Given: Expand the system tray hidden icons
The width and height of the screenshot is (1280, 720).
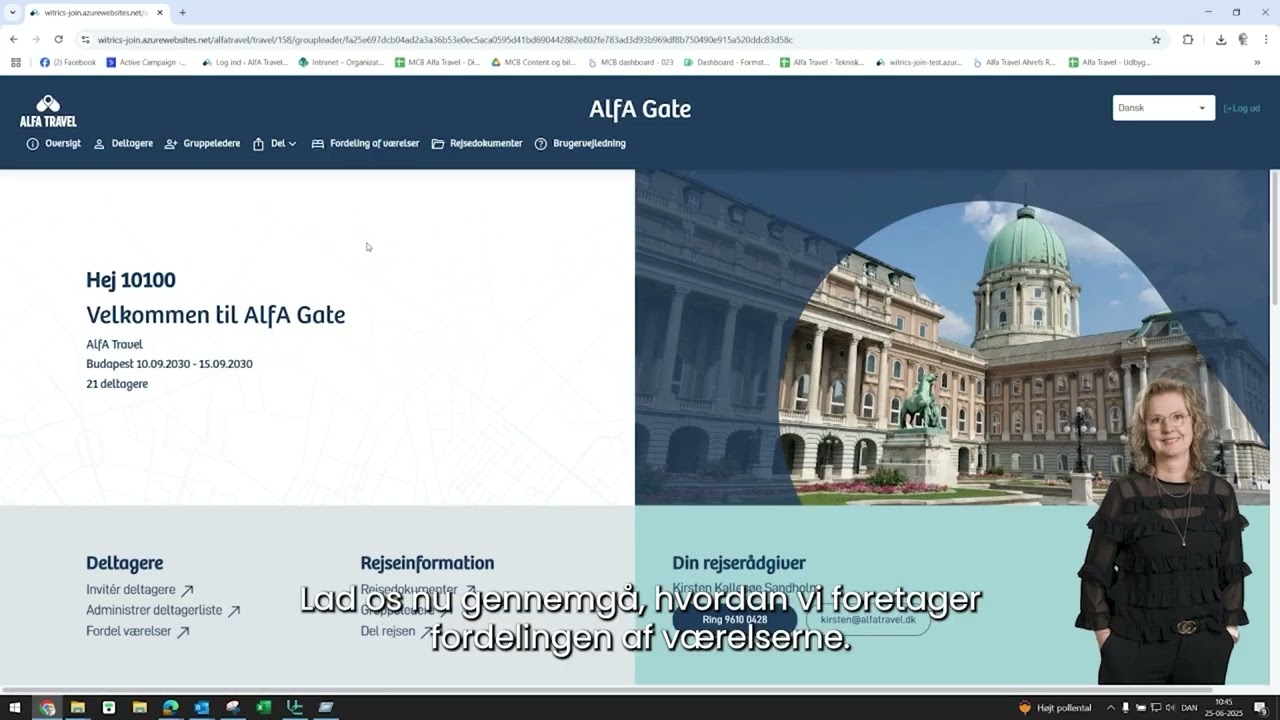Looking at the screenshot, I should 1110,708.
